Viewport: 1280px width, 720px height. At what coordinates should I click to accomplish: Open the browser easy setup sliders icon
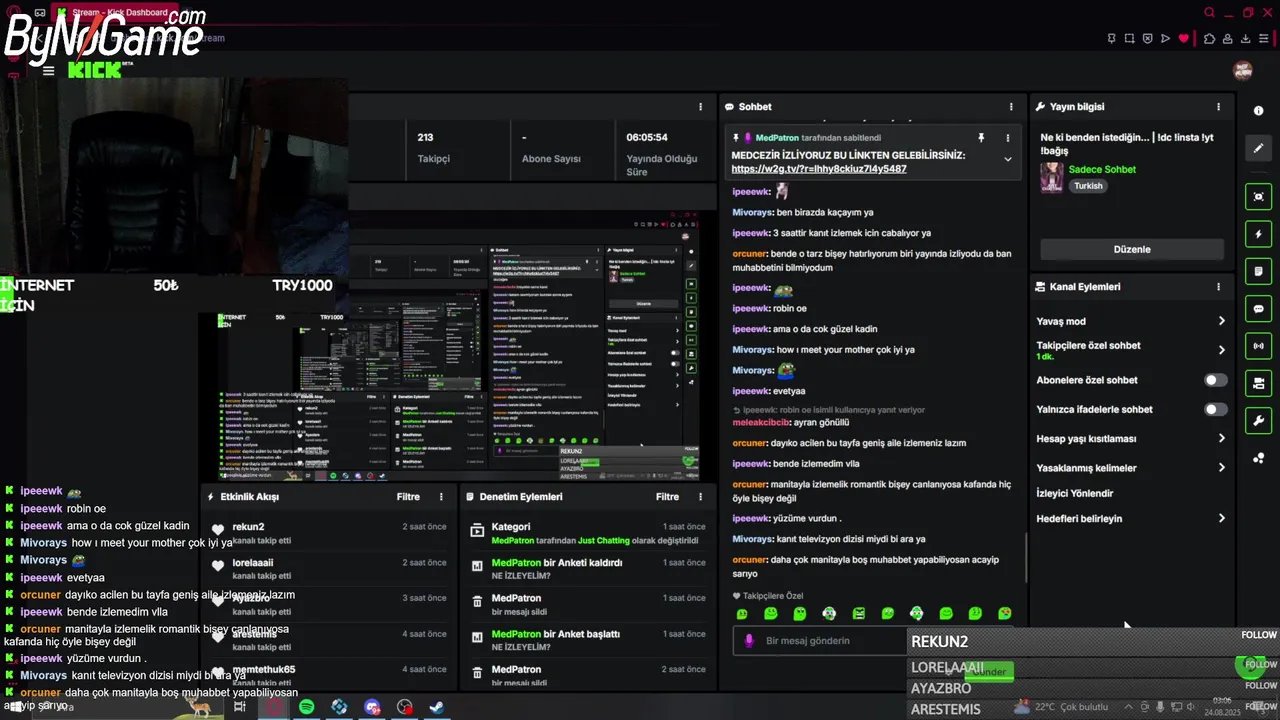click(x=1264, y=39)
